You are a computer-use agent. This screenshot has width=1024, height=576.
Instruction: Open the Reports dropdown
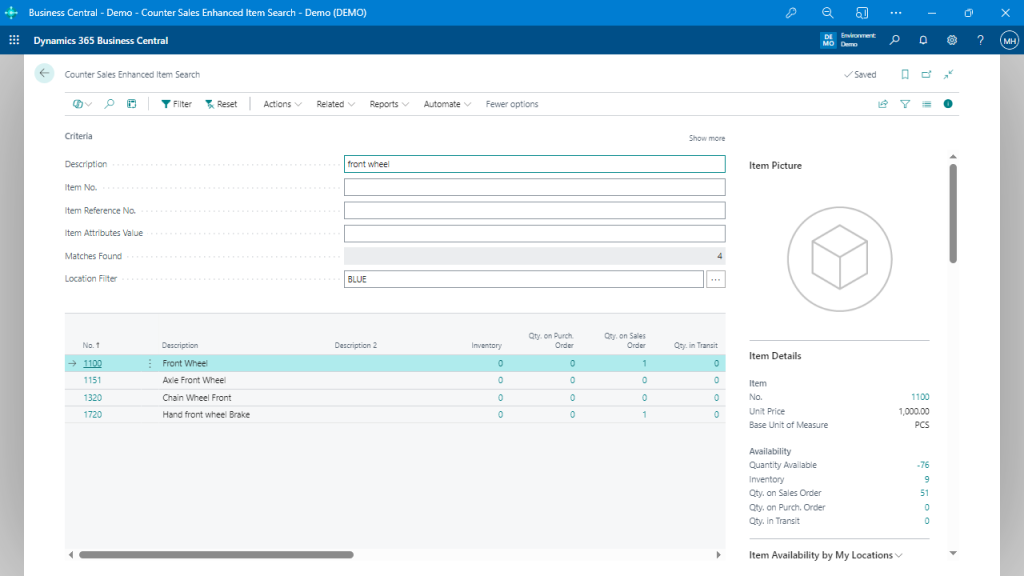pos(388,103)
